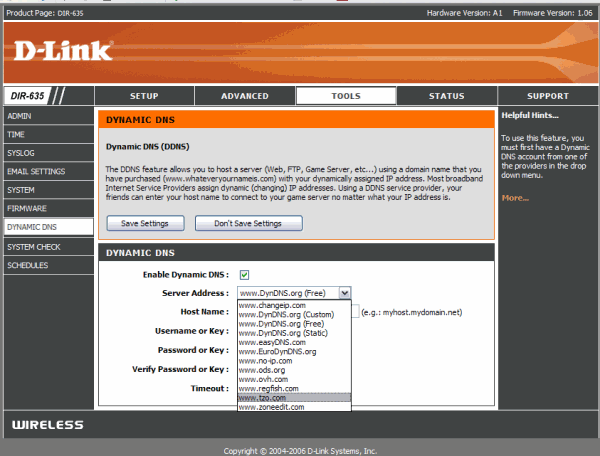
Task: Click 'Hardware Version: A1' text
Action: tap(465, 13)
